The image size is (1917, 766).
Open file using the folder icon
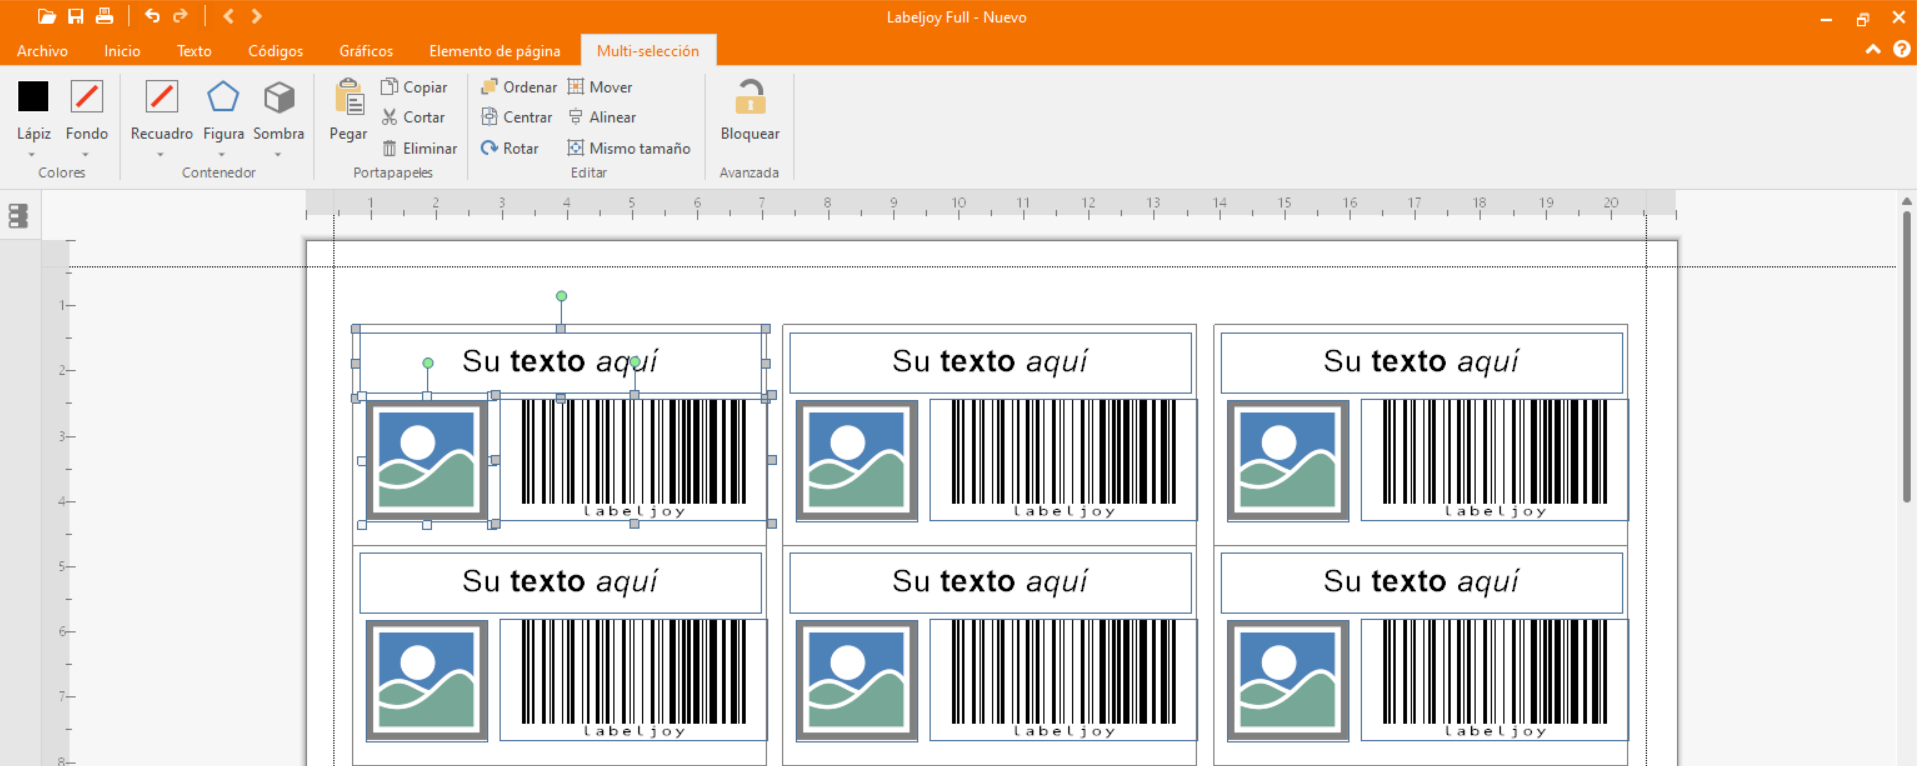[46, 16]
